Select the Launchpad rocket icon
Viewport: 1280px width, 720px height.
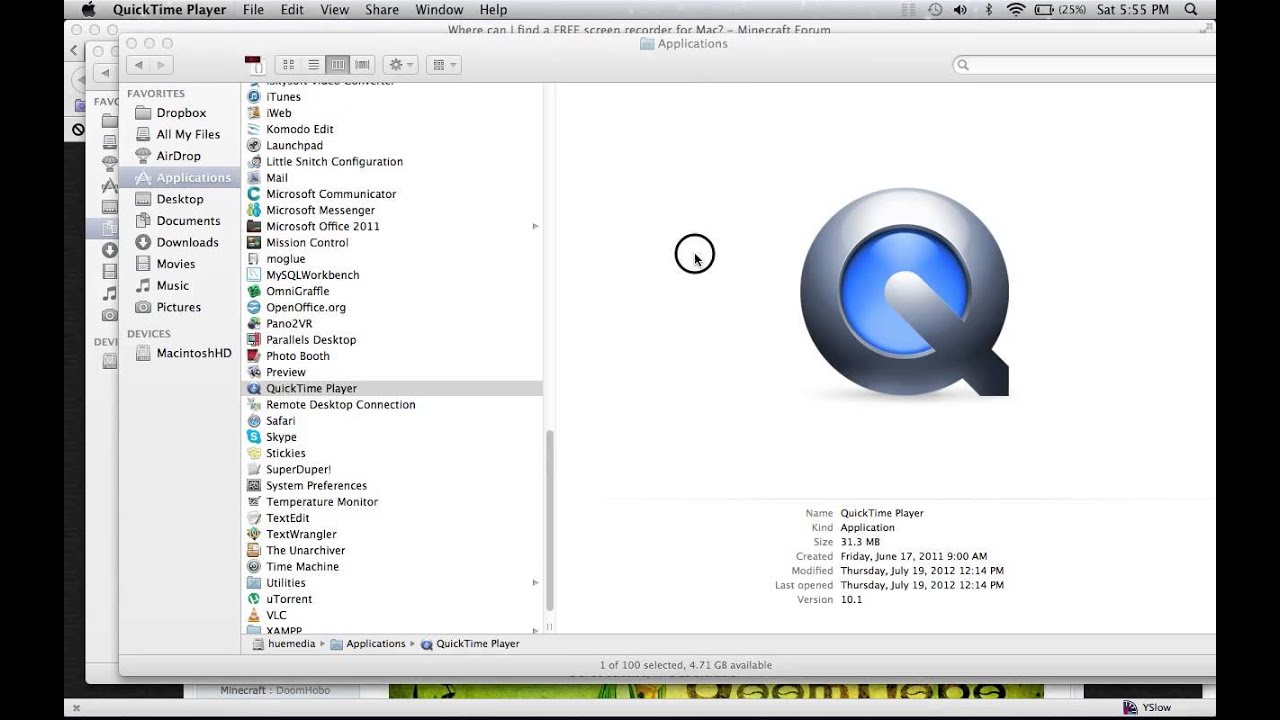[254, 145]
